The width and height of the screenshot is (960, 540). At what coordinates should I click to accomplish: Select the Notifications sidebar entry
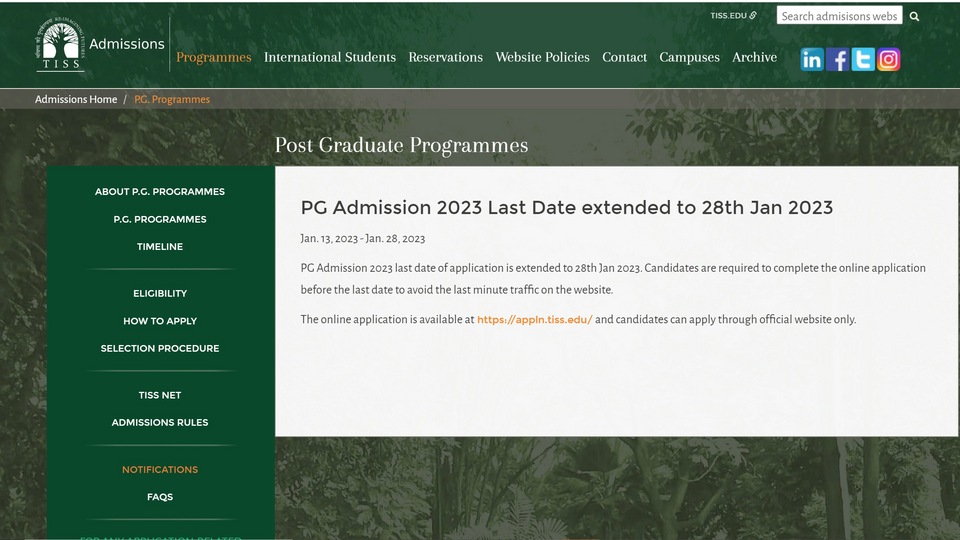tap(160, 470)
